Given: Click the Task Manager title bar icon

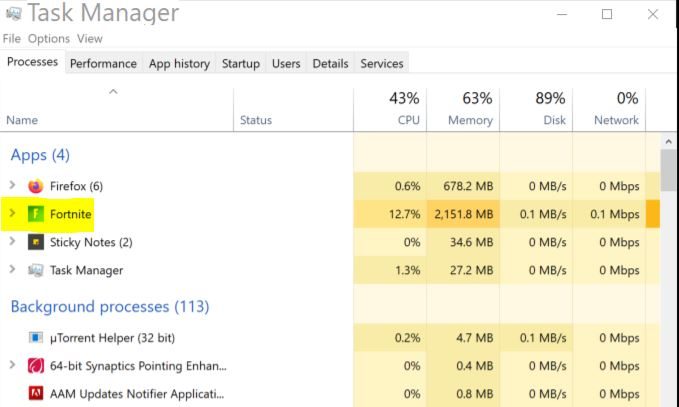Looking at the screenshot, I should 13,13.
